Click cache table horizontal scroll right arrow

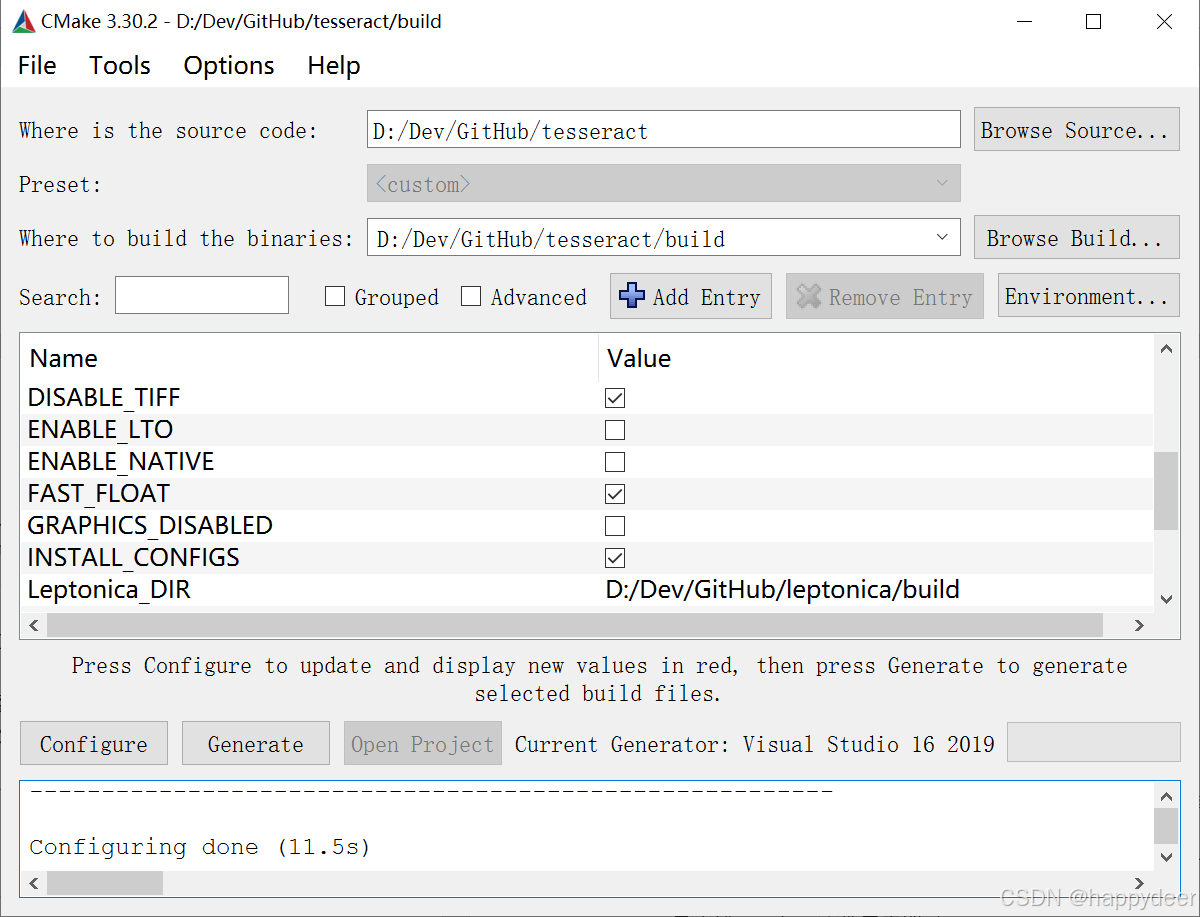1139,625
